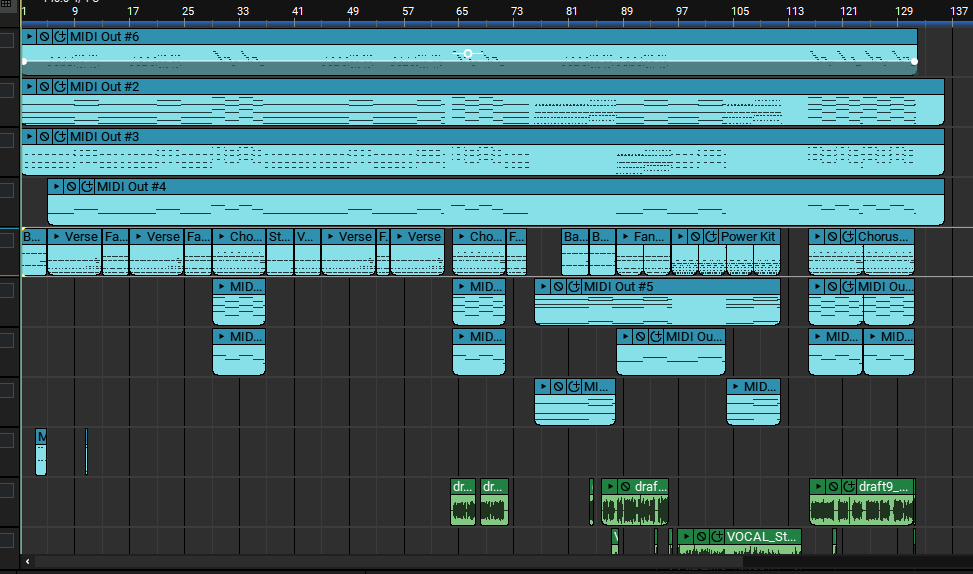This screenshot has width=973, height=574.
Task: Select the MIDI Out #3 clip name
Action: tap(104, 137)
